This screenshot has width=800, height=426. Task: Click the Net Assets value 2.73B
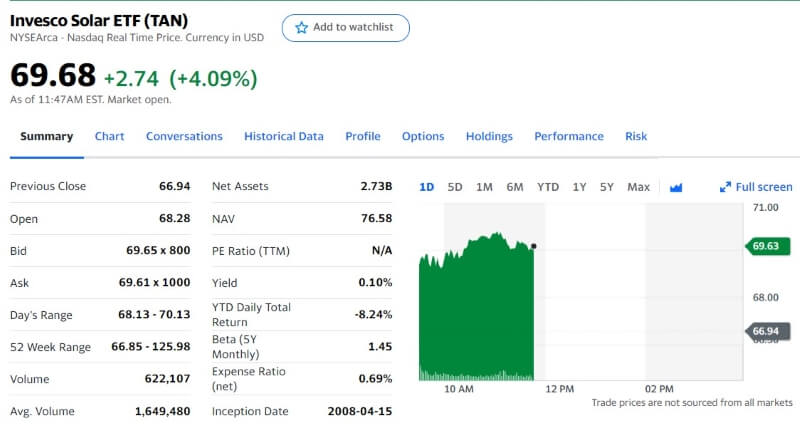click(377, 186)
